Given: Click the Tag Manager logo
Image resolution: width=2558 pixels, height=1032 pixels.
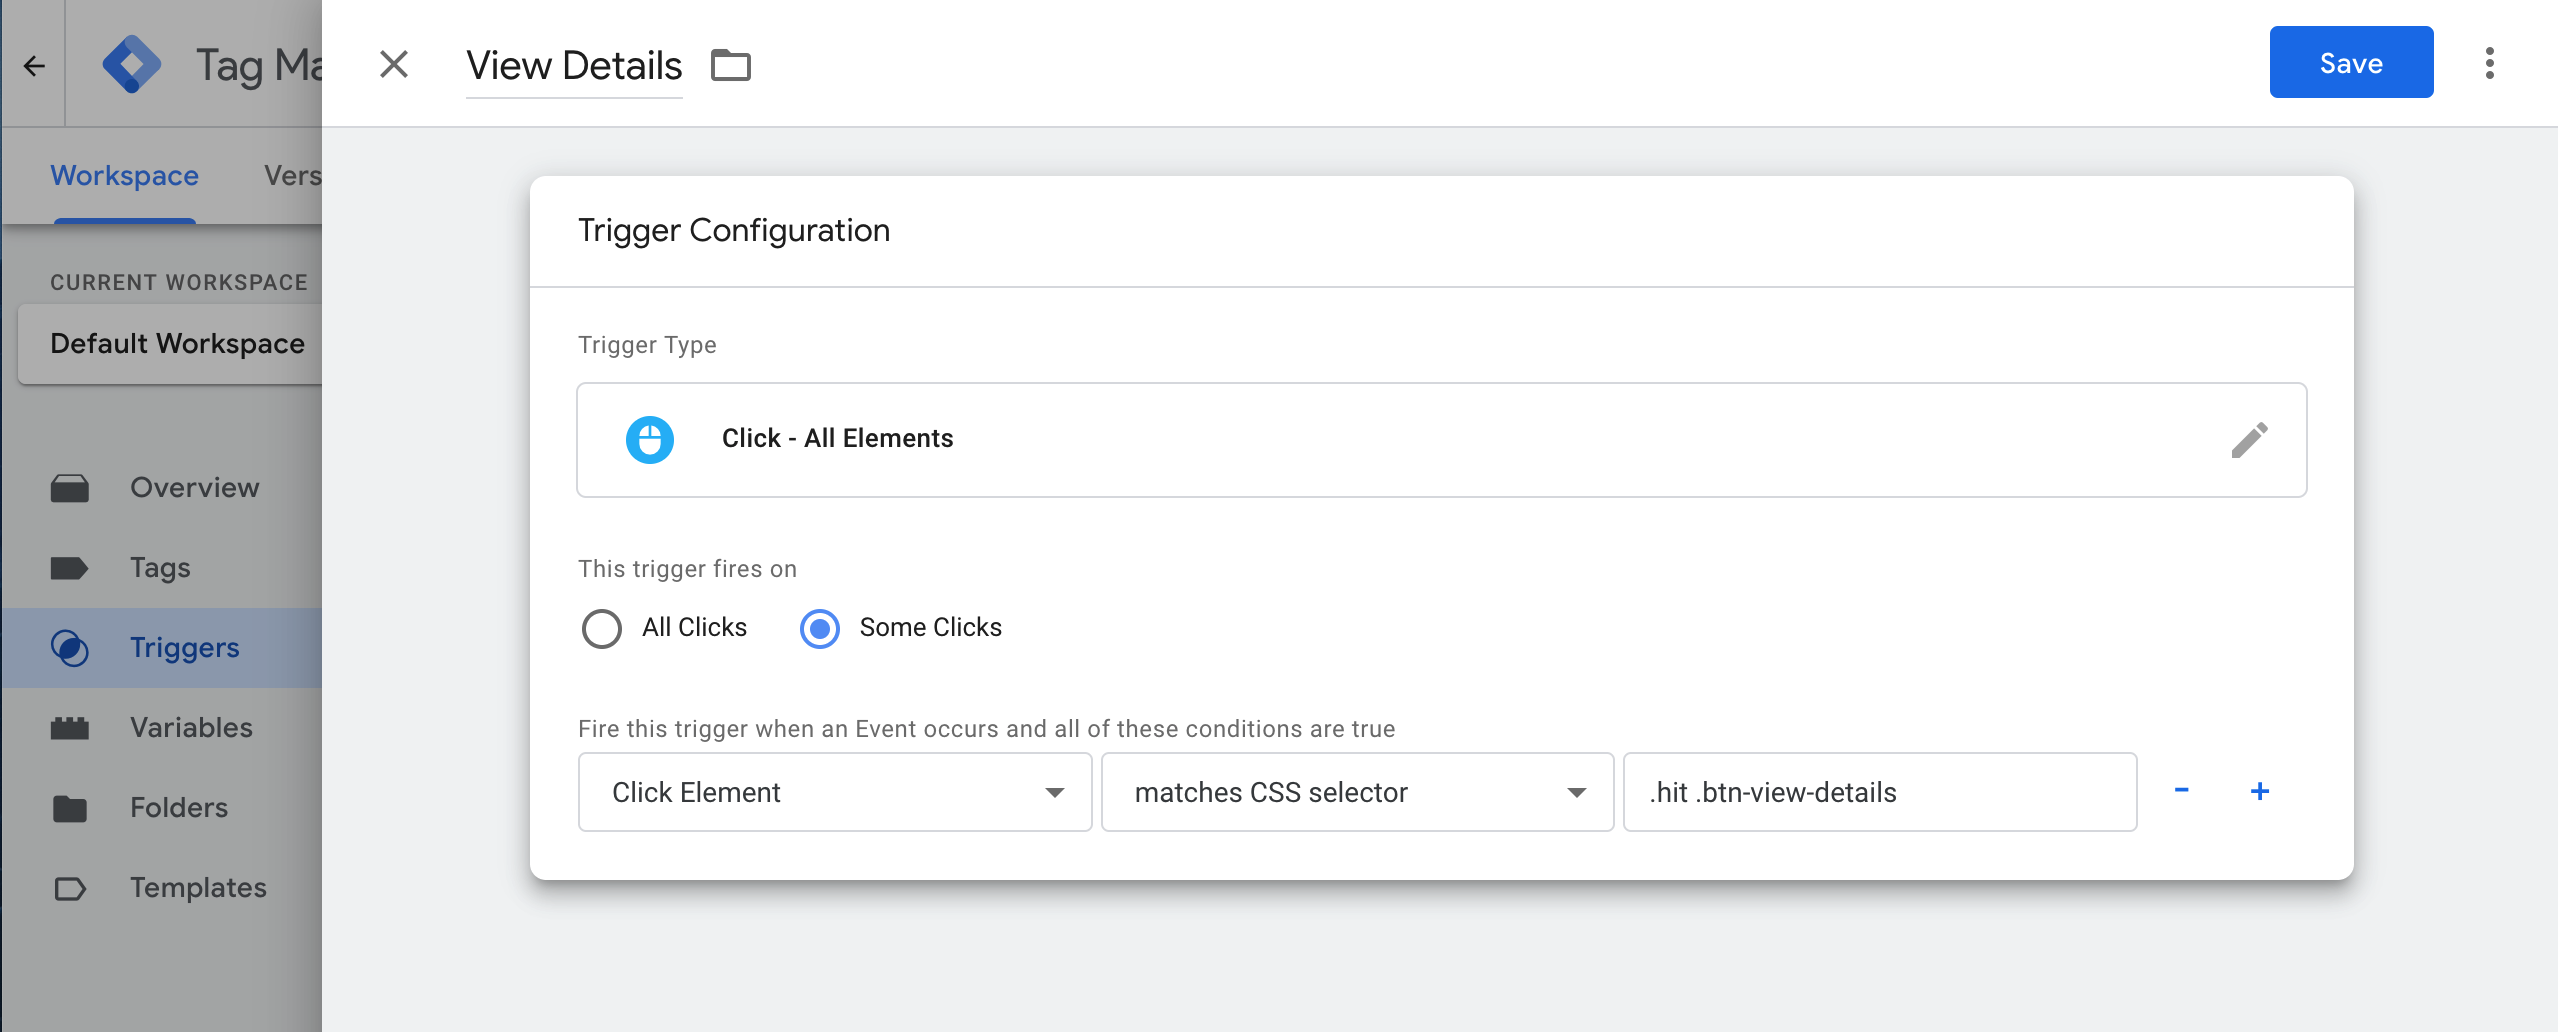Looking at the screenshot, I should tap(133, 63).
